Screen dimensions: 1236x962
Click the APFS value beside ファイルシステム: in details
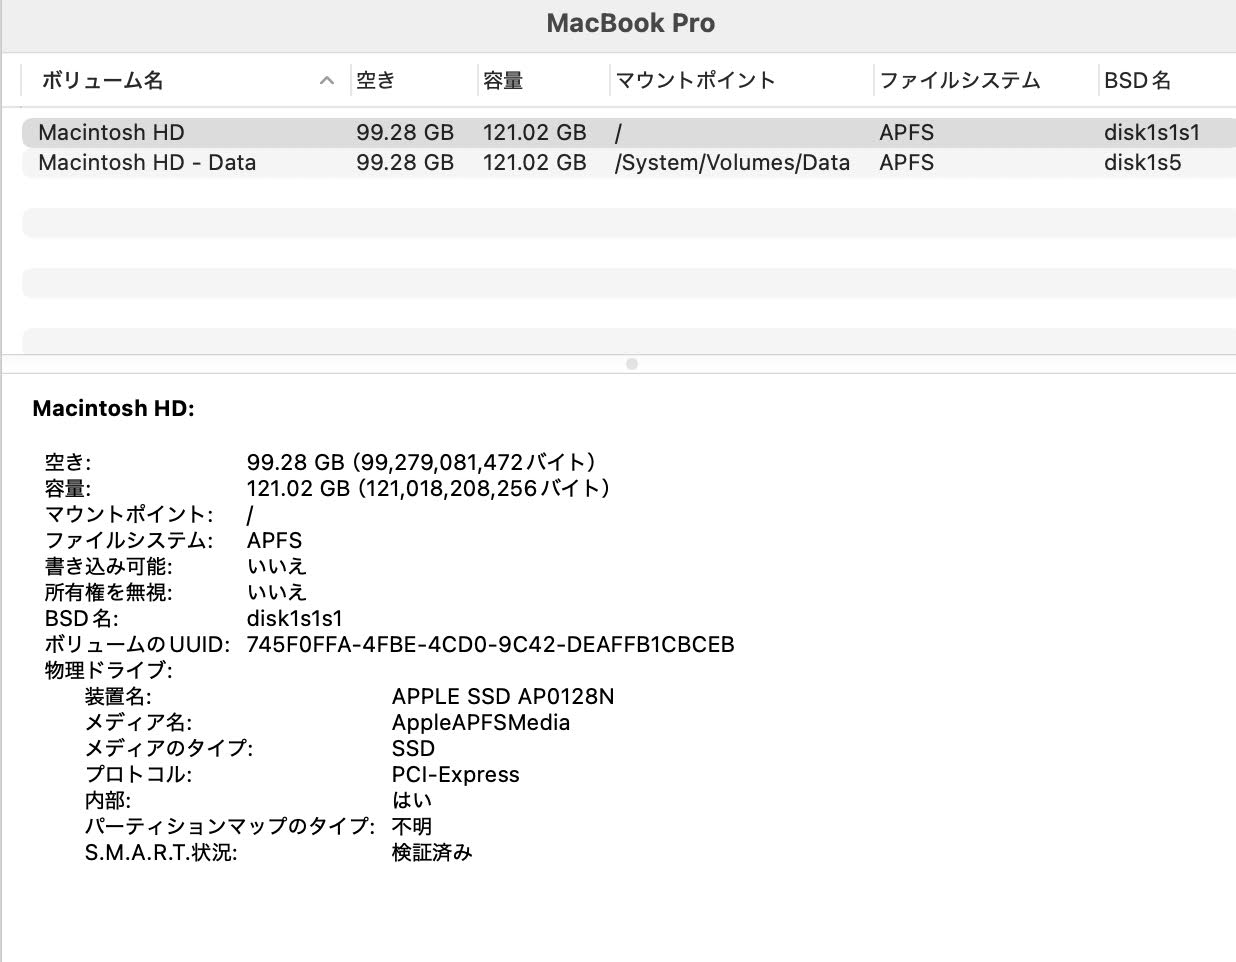coord(274,540)
